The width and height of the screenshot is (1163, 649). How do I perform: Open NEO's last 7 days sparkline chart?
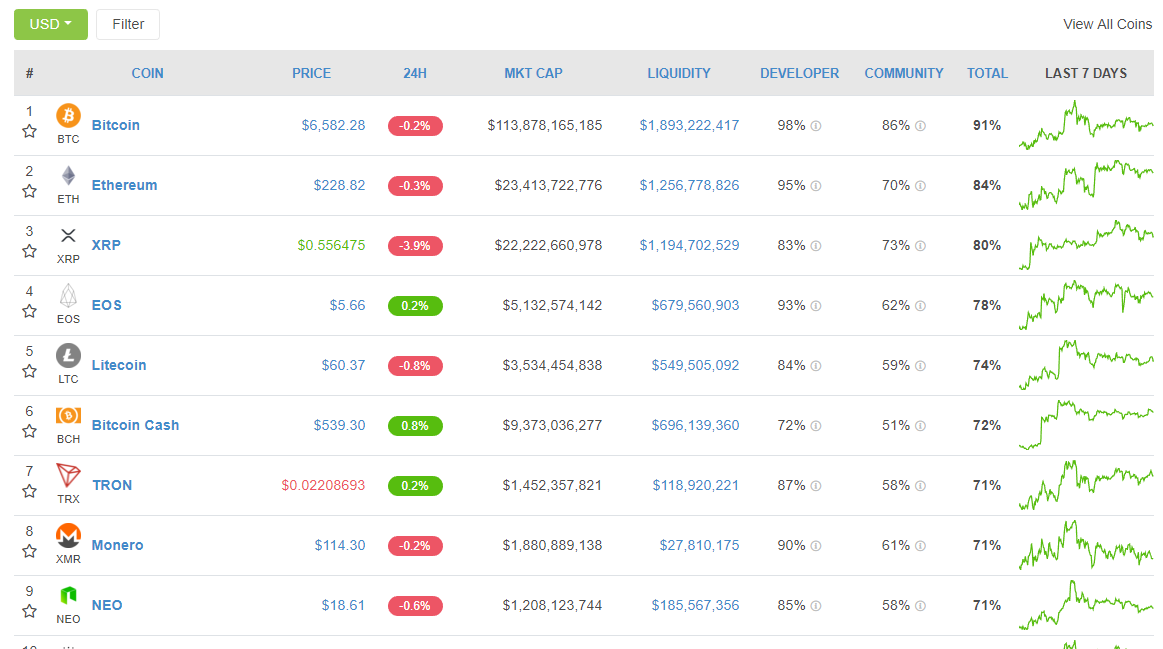(1086, 605)
